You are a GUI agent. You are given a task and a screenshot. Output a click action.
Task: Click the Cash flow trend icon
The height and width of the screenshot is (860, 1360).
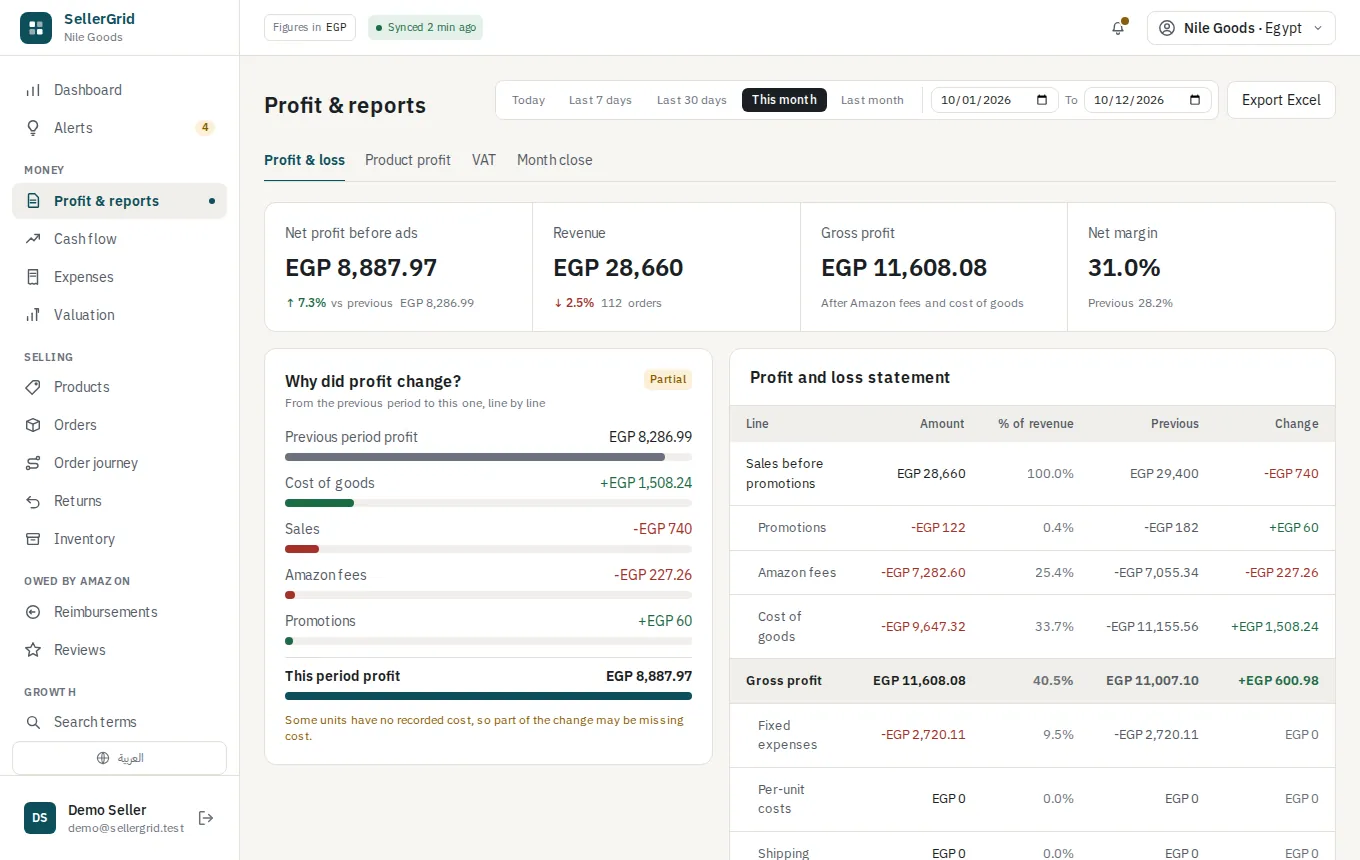point(33,239)
